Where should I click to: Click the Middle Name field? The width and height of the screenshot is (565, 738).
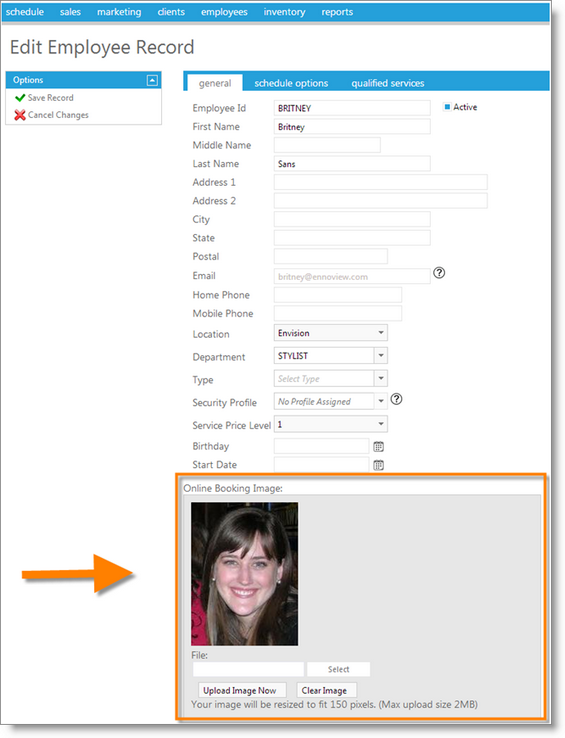(x=327, y=145)
